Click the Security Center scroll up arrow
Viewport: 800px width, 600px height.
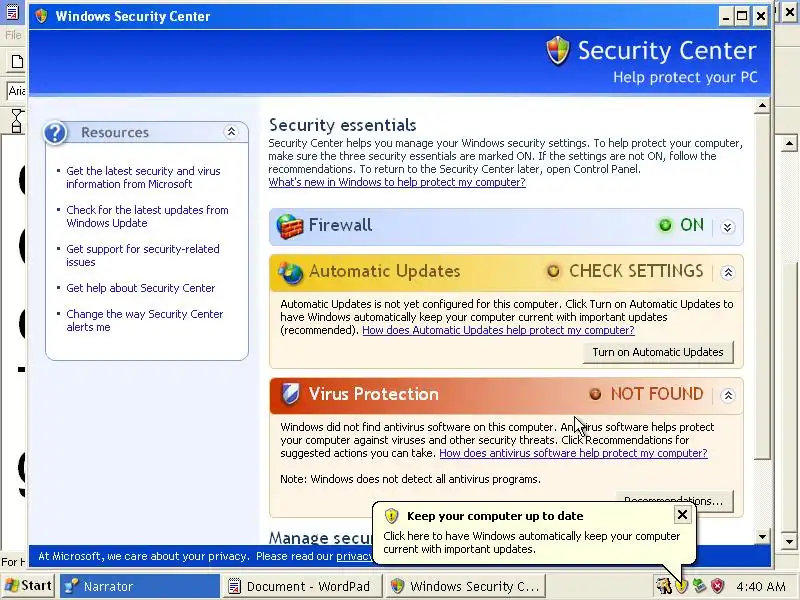coord(762,106)
